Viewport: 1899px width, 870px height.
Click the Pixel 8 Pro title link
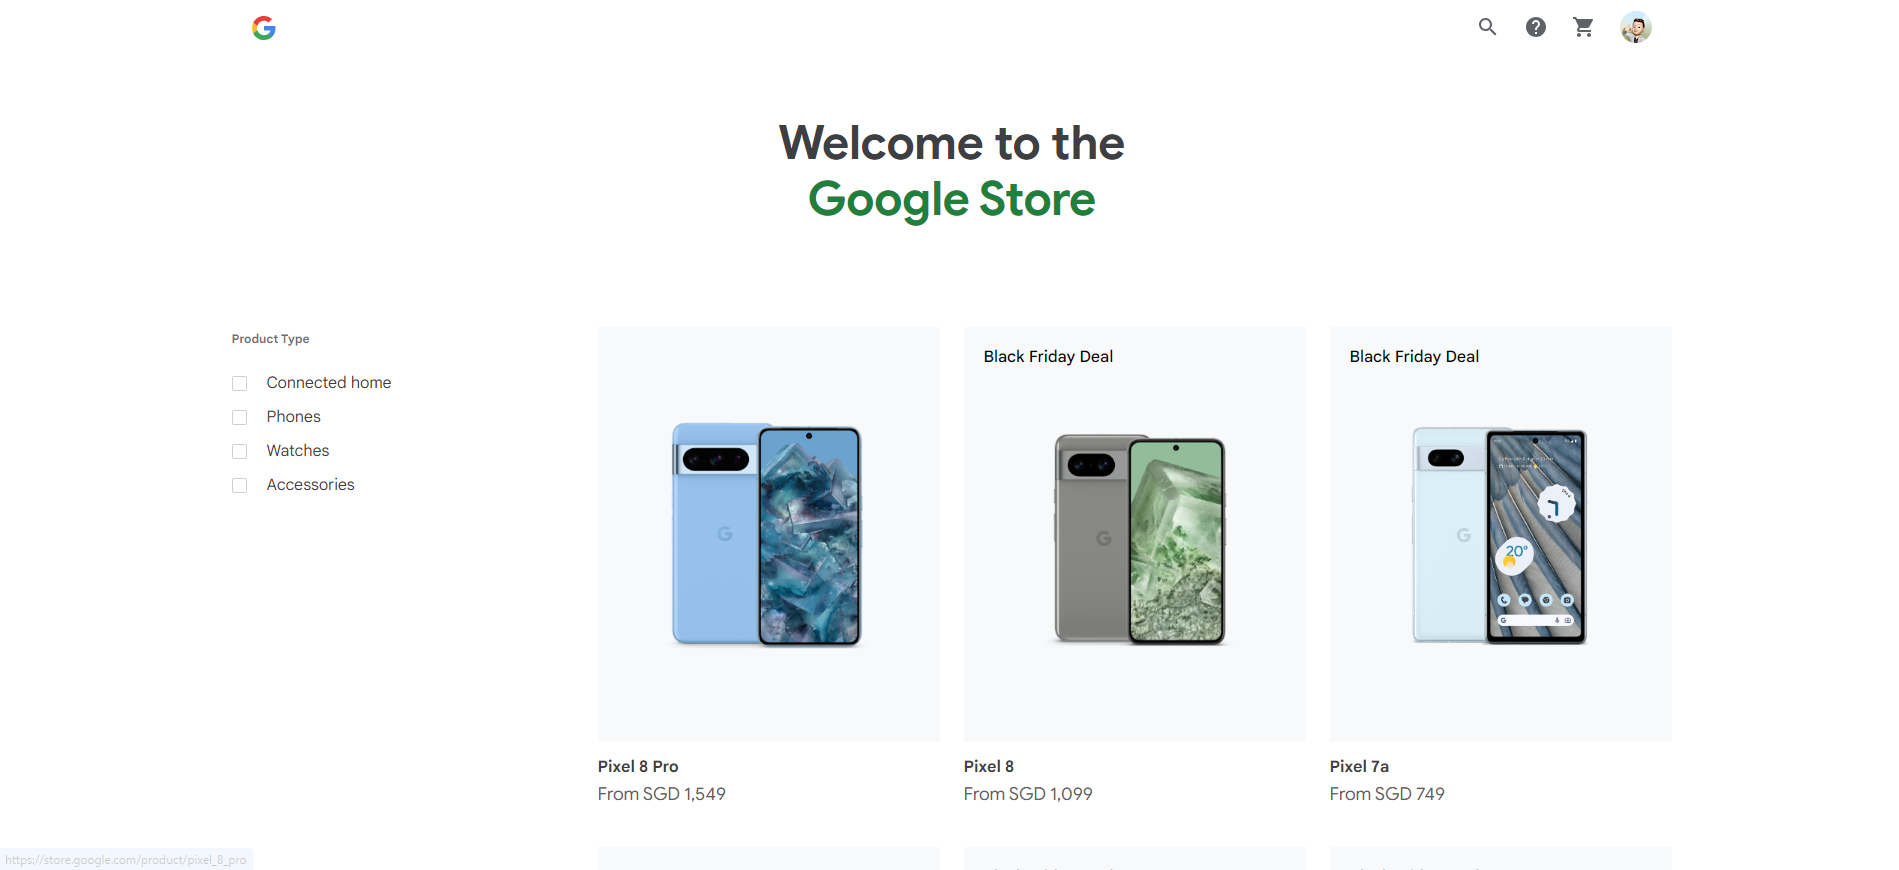point(638,766)
